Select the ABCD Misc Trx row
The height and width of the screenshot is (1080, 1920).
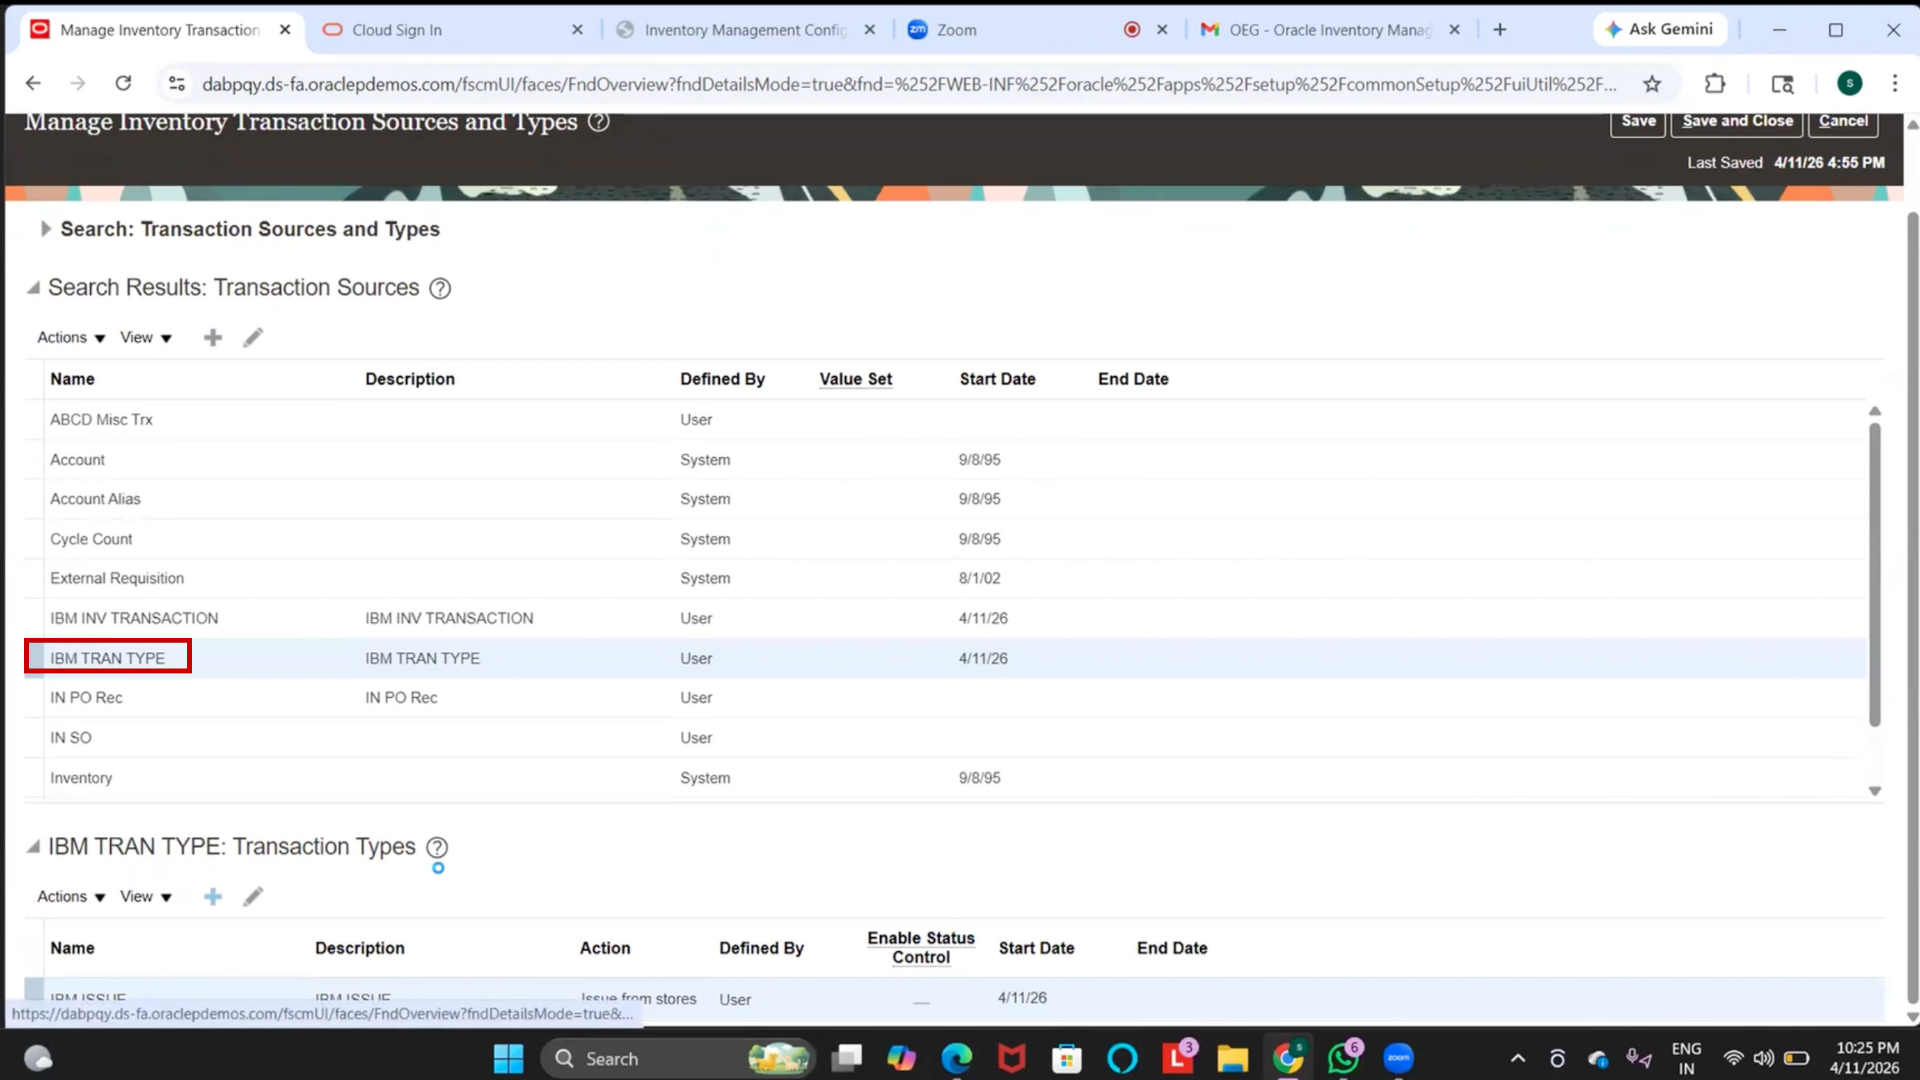click(x=945, y=420)
